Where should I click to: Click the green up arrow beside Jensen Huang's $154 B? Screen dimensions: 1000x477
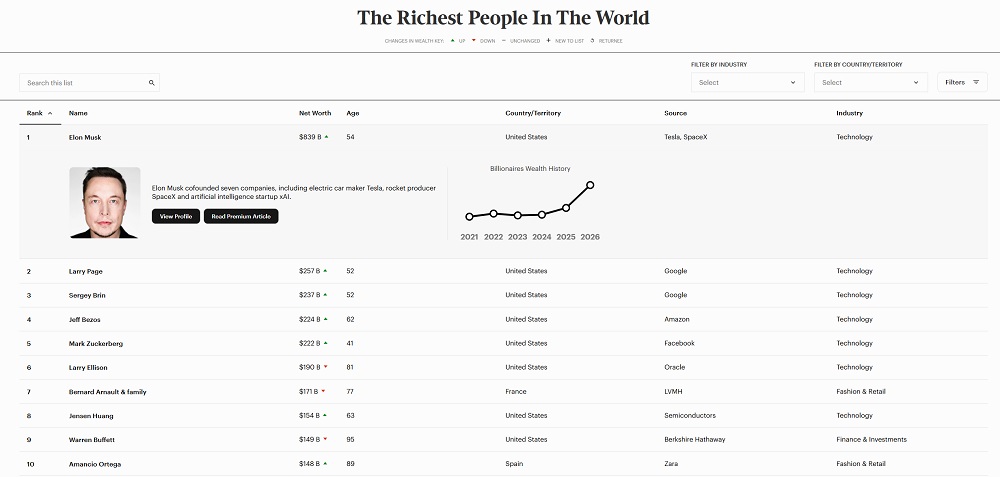[x=326, y=415]
